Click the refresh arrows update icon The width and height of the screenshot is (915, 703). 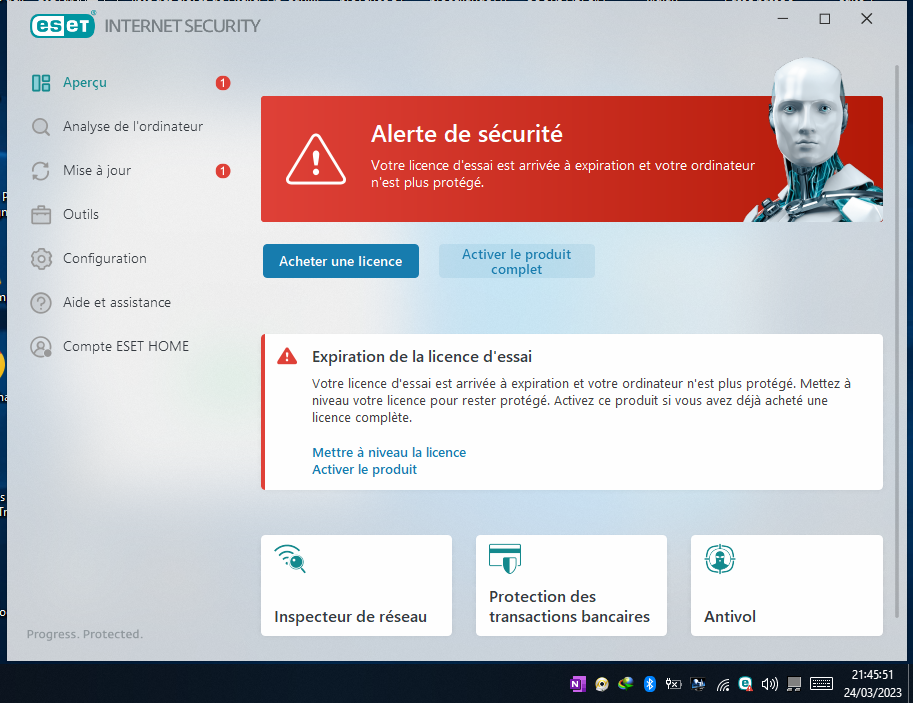(x=41, y=171)
